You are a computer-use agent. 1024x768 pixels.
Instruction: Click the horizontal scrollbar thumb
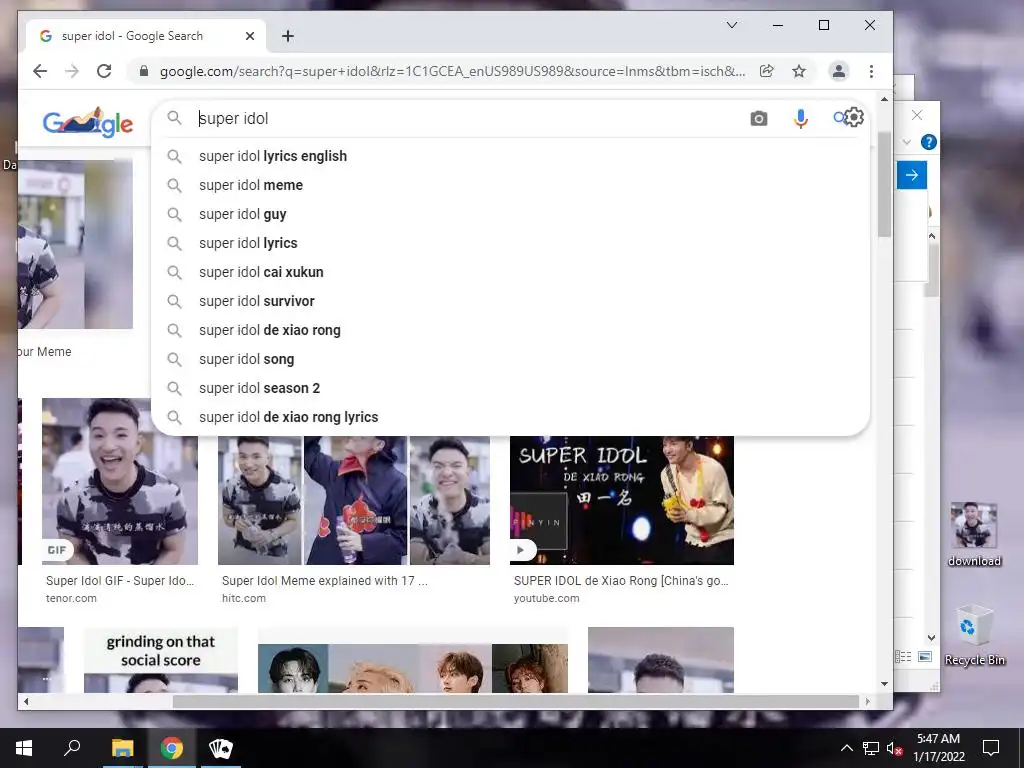click(x=515, y=701)
